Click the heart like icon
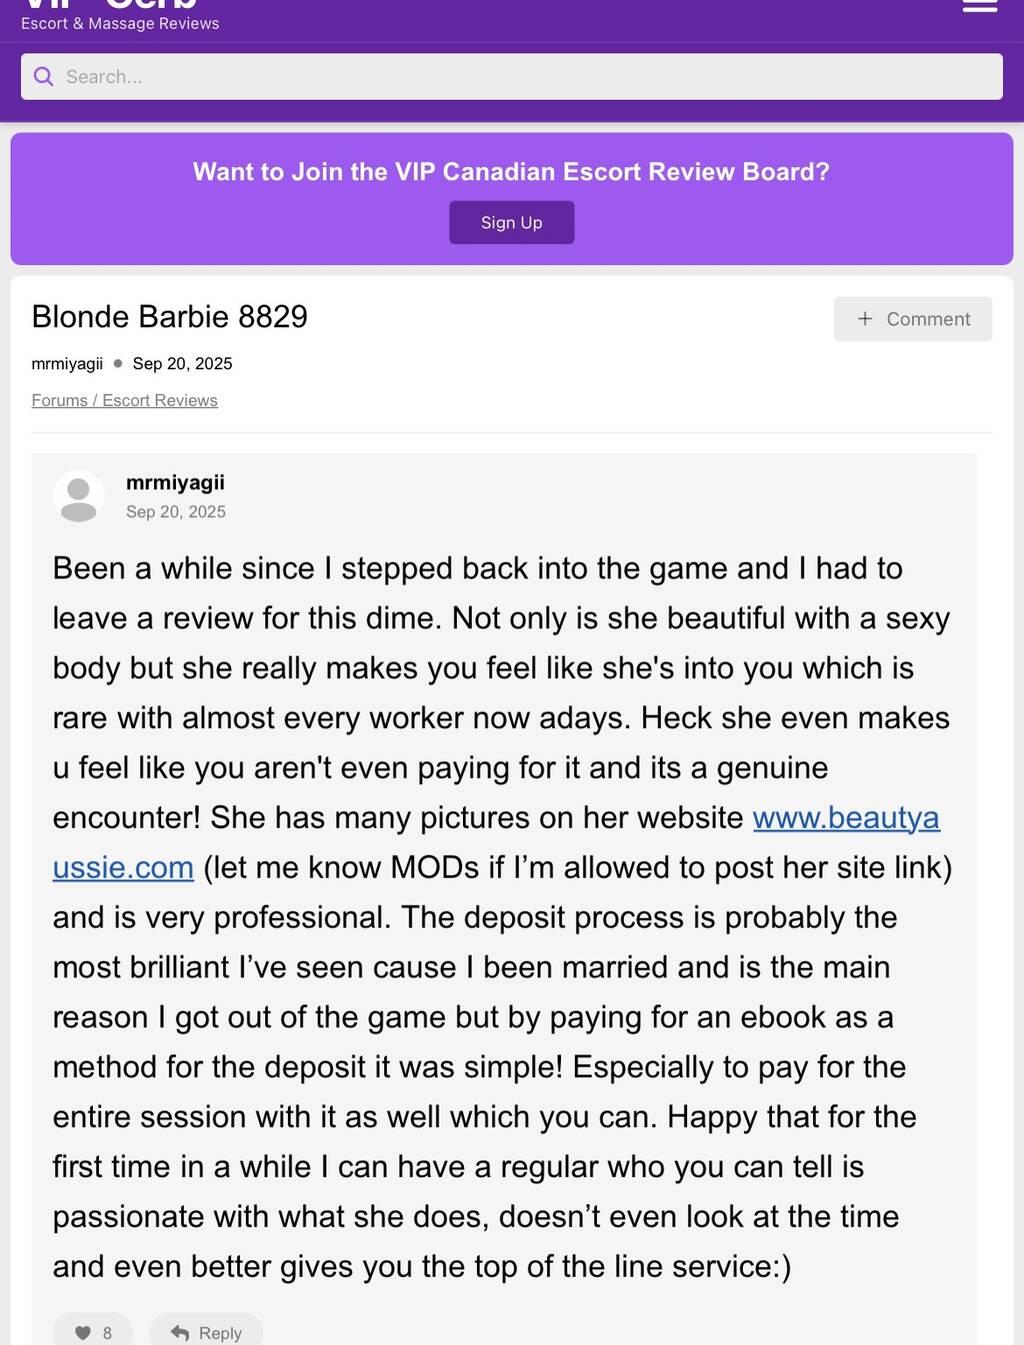Viewport: 1024px width, 1345px height. [x=83, y=1333]
